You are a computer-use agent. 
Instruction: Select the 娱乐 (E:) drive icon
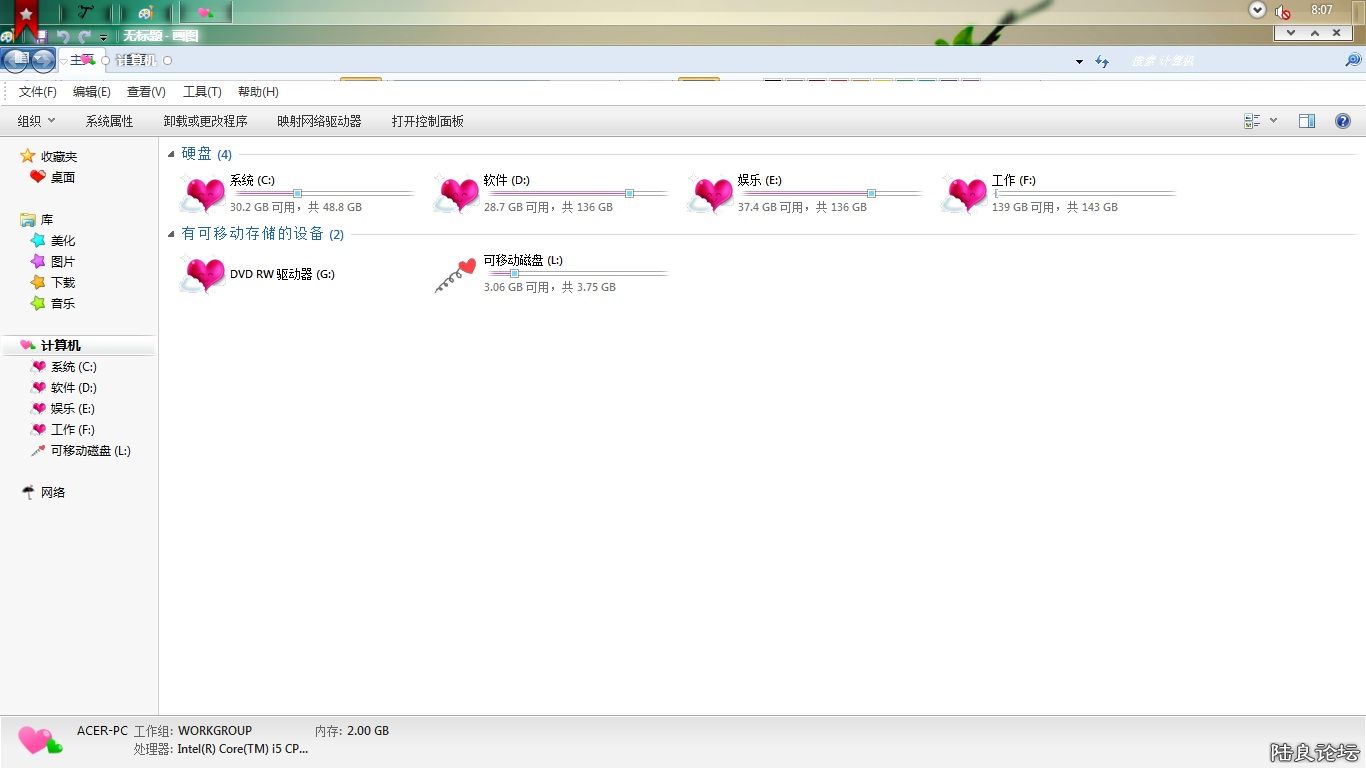click(x=711, y=194)
